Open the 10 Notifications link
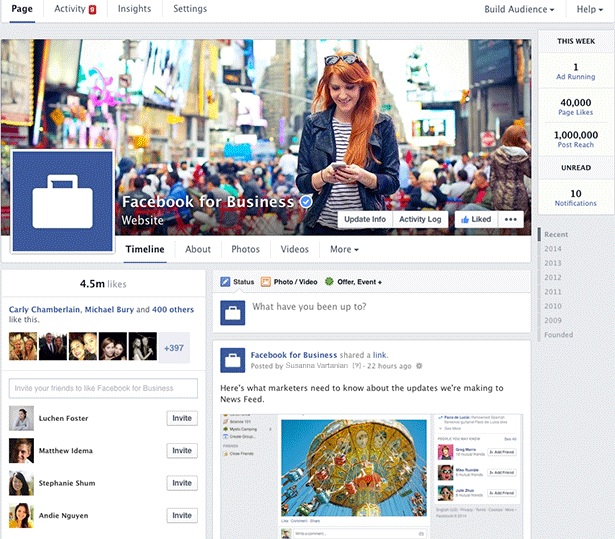Image resolution: width=615 pixels, height=539 pixels. (576, 203)
